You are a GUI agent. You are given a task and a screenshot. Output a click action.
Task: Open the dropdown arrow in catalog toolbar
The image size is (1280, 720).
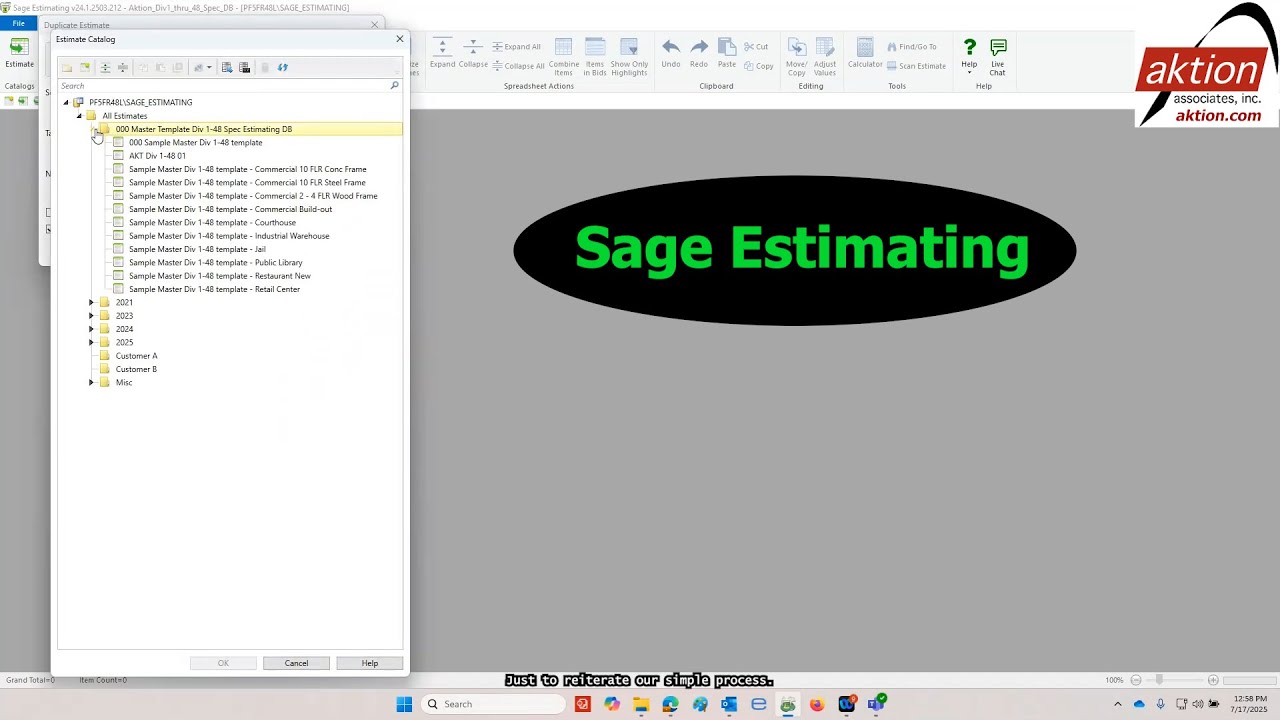point(209,68)
